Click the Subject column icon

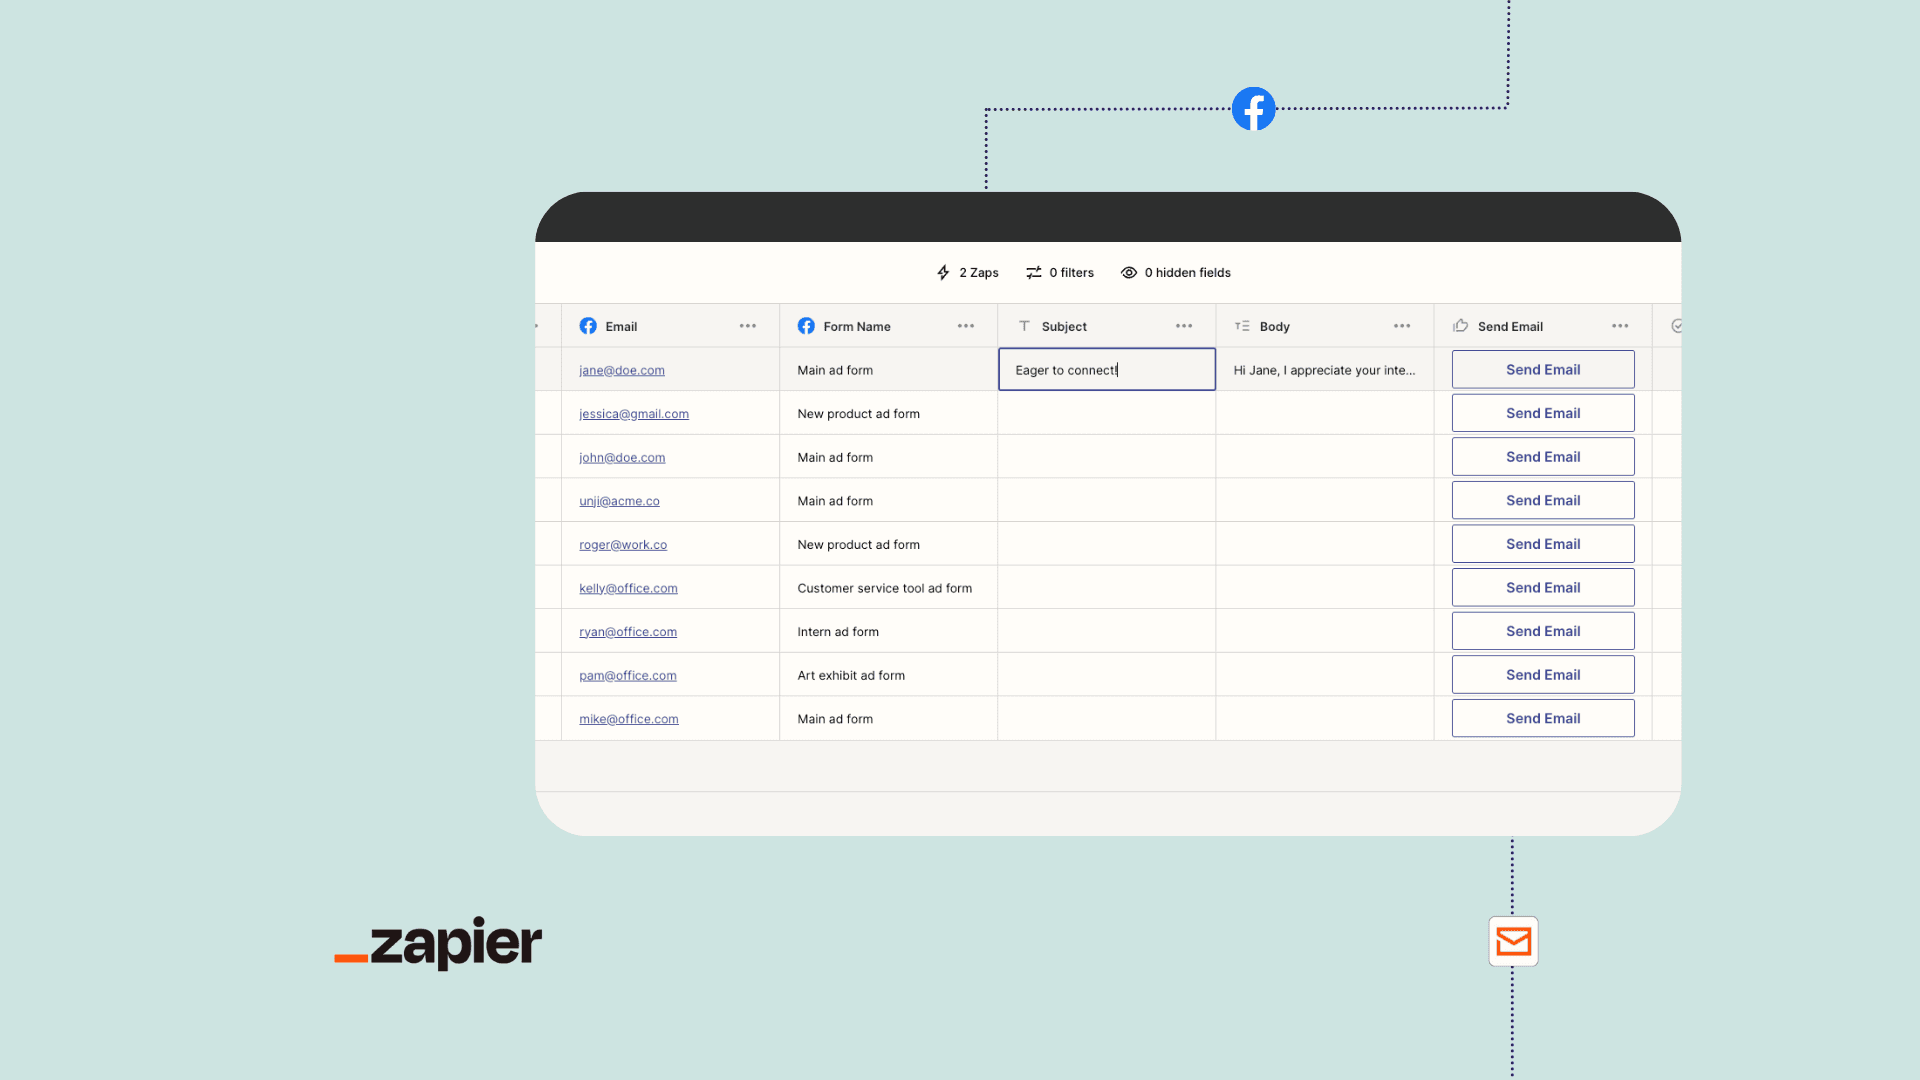1025,326
